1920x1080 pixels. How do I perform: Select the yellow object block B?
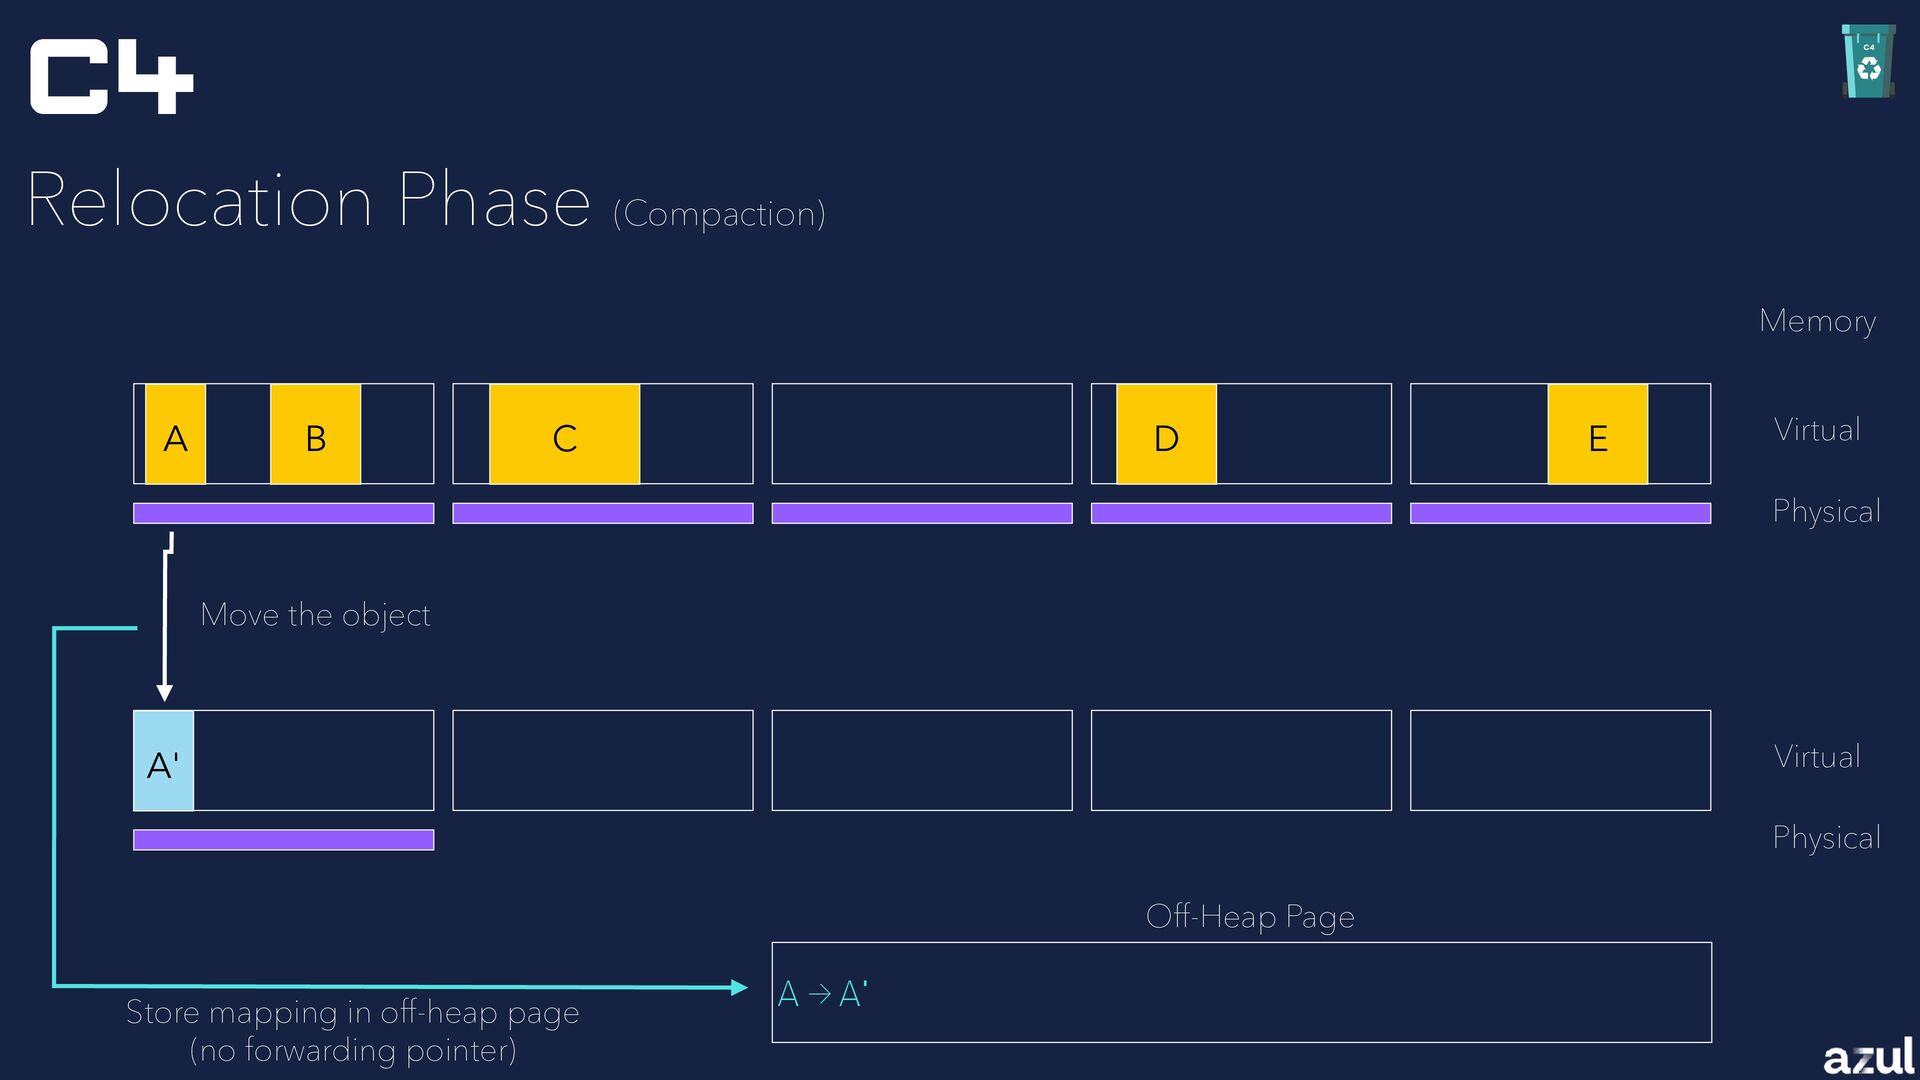tap(315, 434)
